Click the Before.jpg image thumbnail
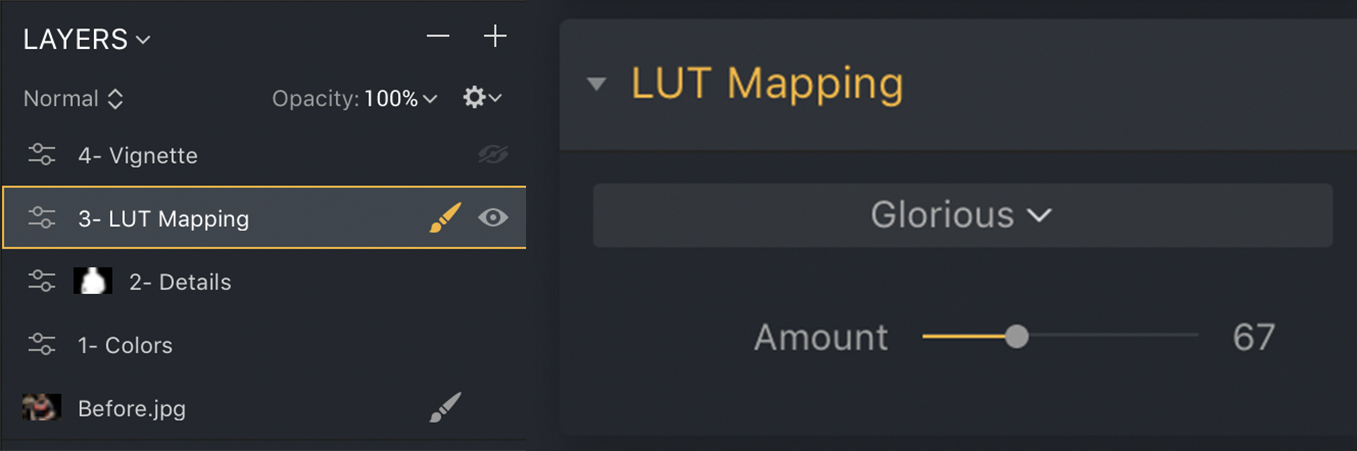The height and width of the screenshot is (451, 1357). tap(42, 407)
